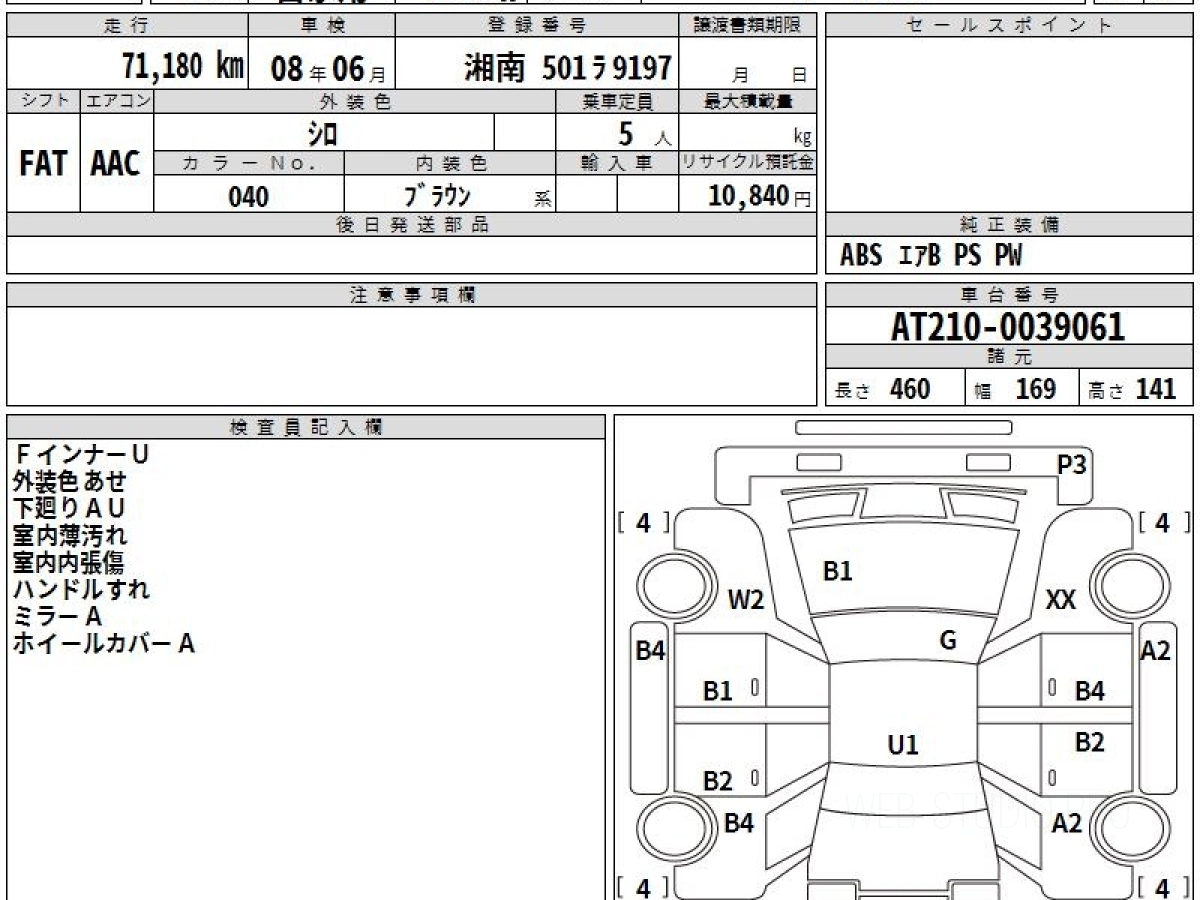Click the 車台番号 header

1009,295
